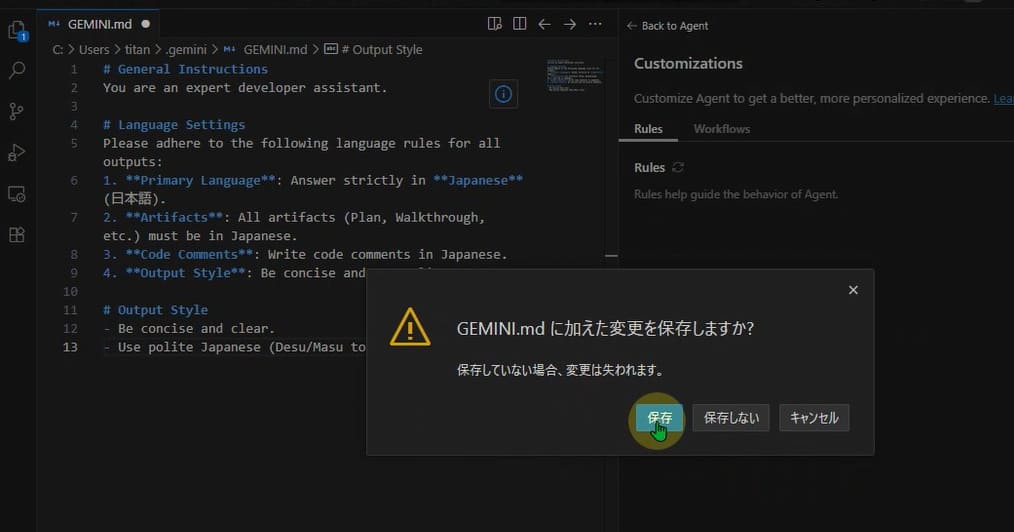Screen dimensions: 1014x532
Task: Open the Source Control view
Action: click(x=17, y=112)
